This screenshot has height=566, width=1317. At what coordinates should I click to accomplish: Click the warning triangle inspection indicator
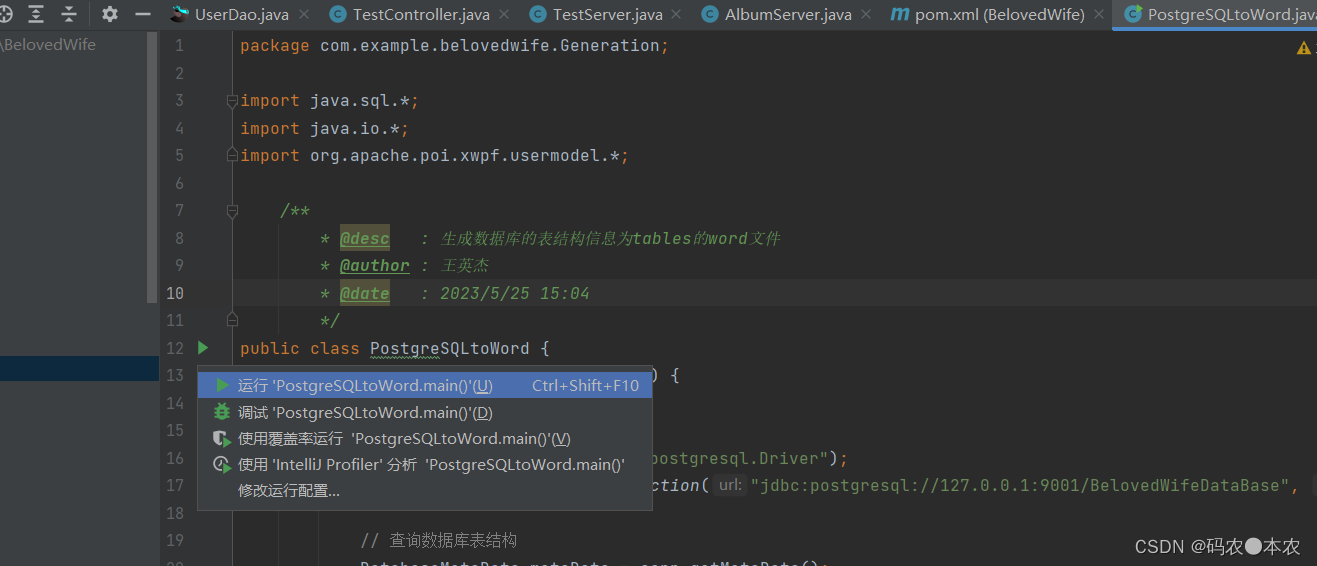[x=1304, y=48]
